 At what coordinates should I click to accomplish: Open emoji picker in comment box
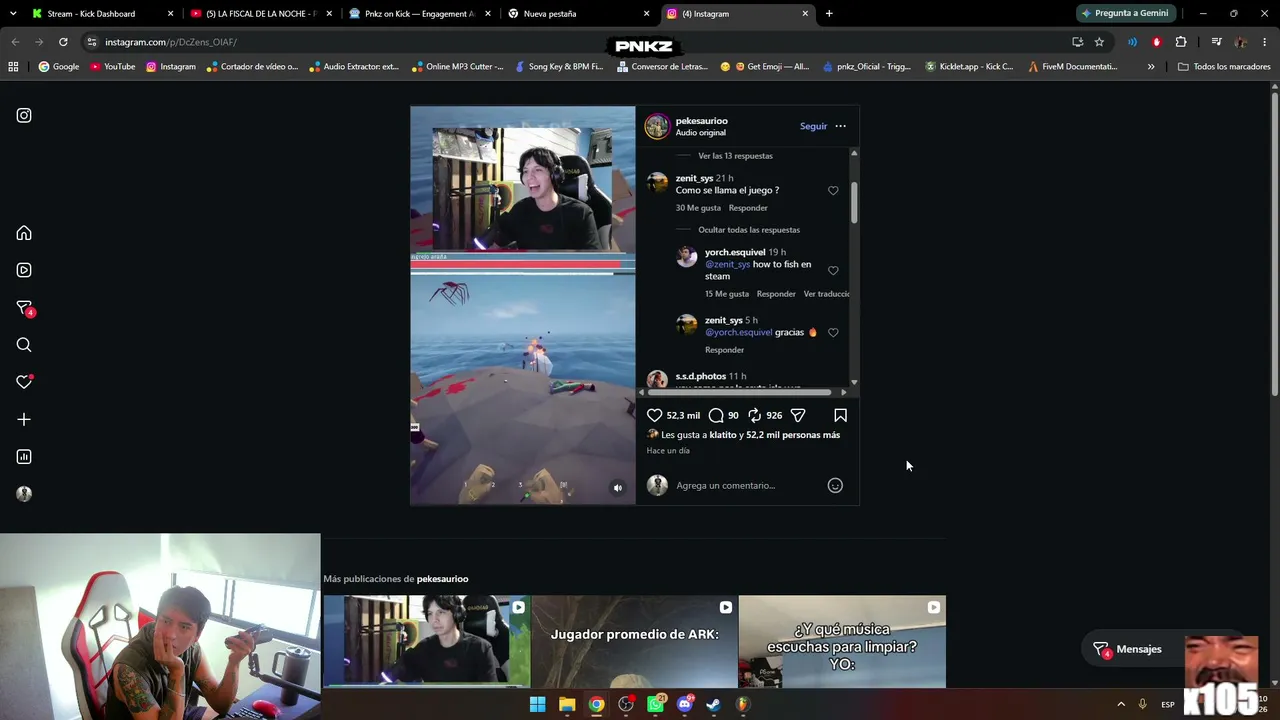[835, 485]
